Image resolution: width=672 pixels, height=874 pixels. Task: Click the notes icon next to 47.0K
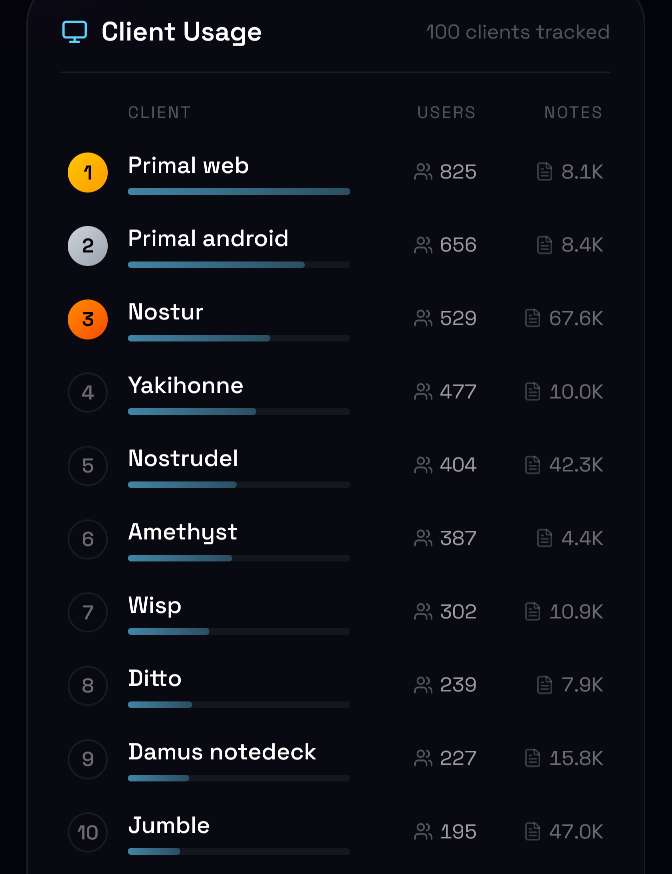(533, 832)
